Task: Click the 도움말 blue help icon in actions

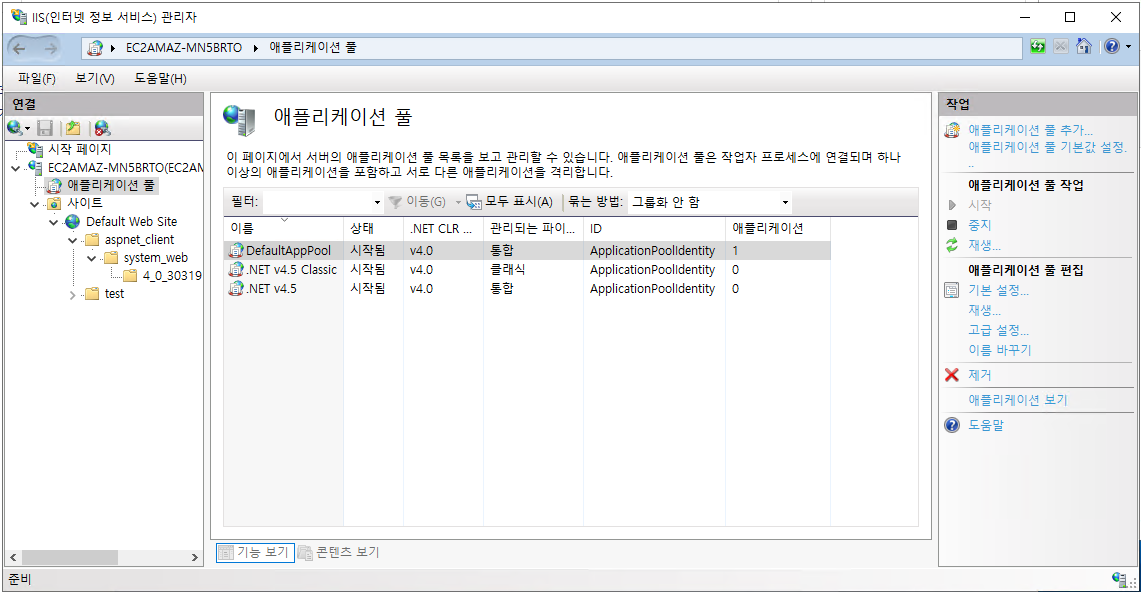Action: [952, 425]
